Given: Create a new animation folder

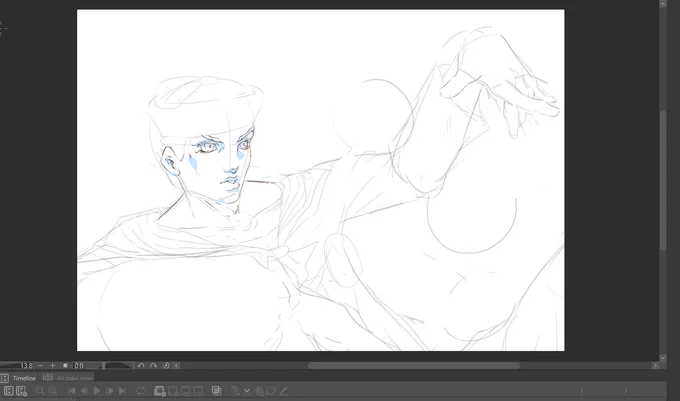Looking at the screenshot, I should pos(160,391).
